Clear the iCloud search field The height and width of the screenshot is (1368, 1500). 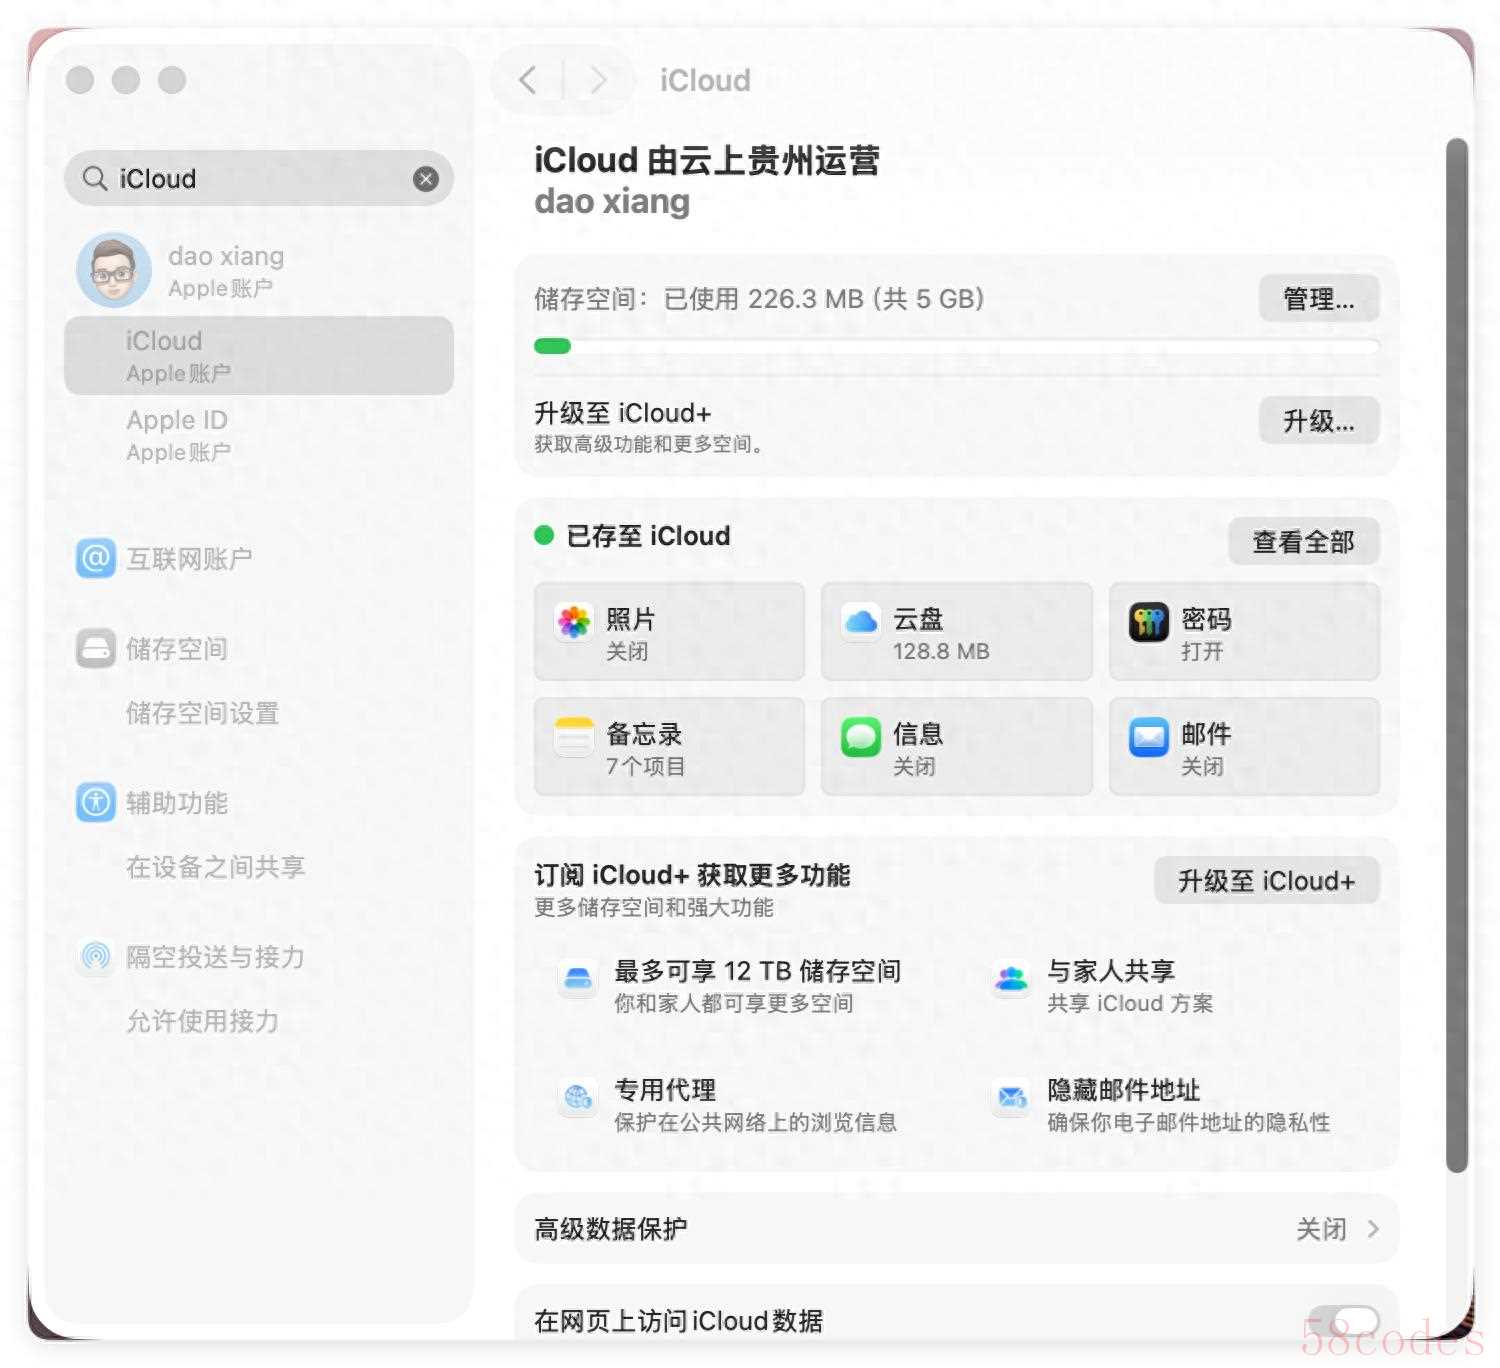[x=426, y=179]
